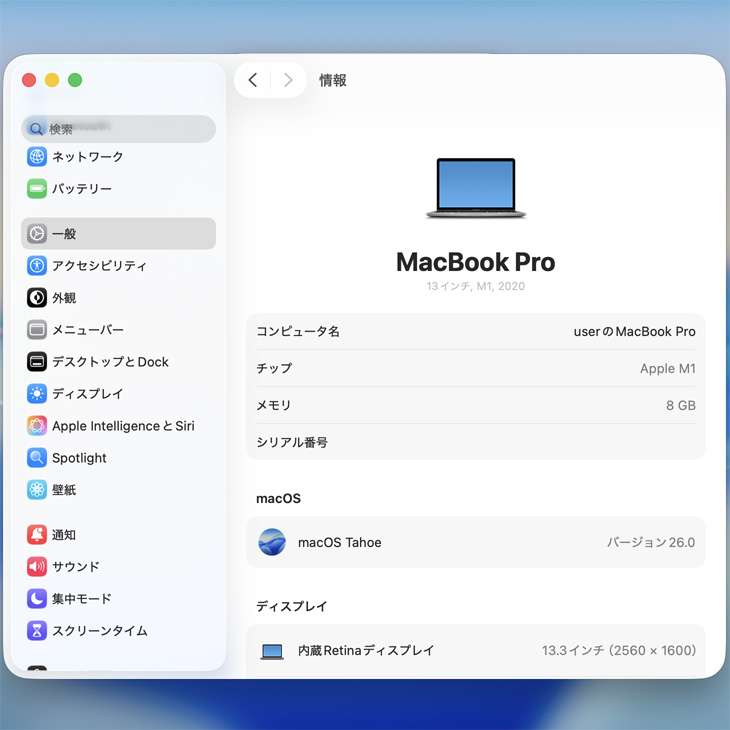The width and height of the screenshot is (730, 730).
Task: Click the Screen Time hourglass icon
Action: pos(37,631)
